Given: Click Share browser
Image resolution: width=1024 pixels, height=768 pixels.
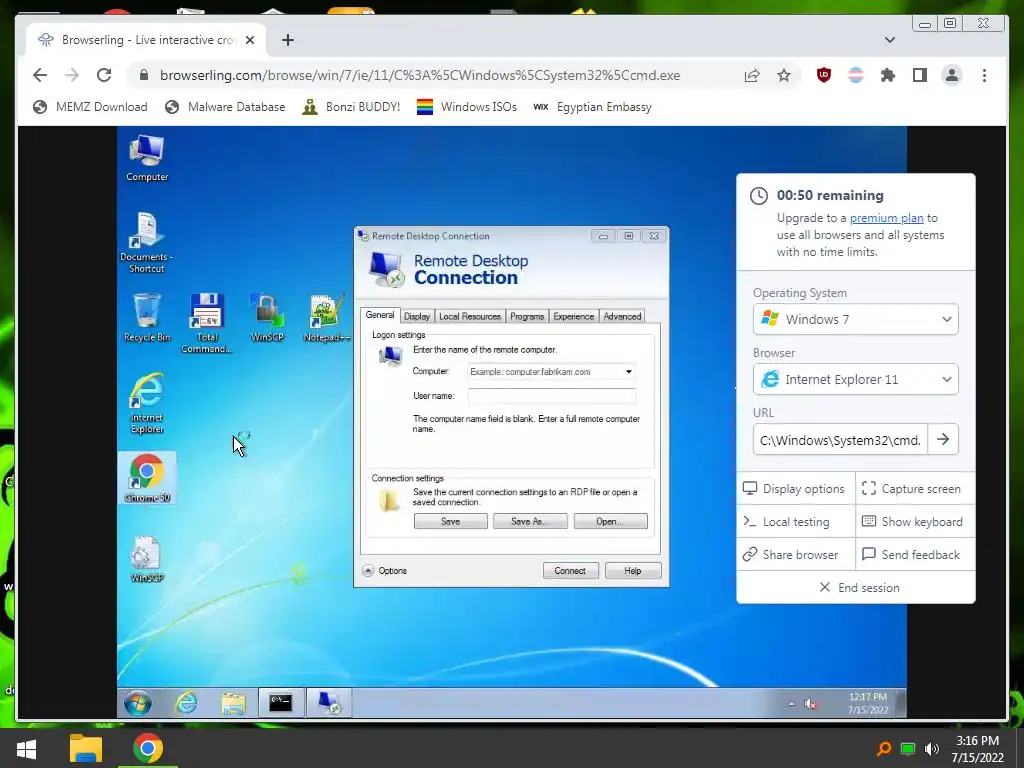Looking at the screenshot, I should pyautogui.click(x=795, y=554).
